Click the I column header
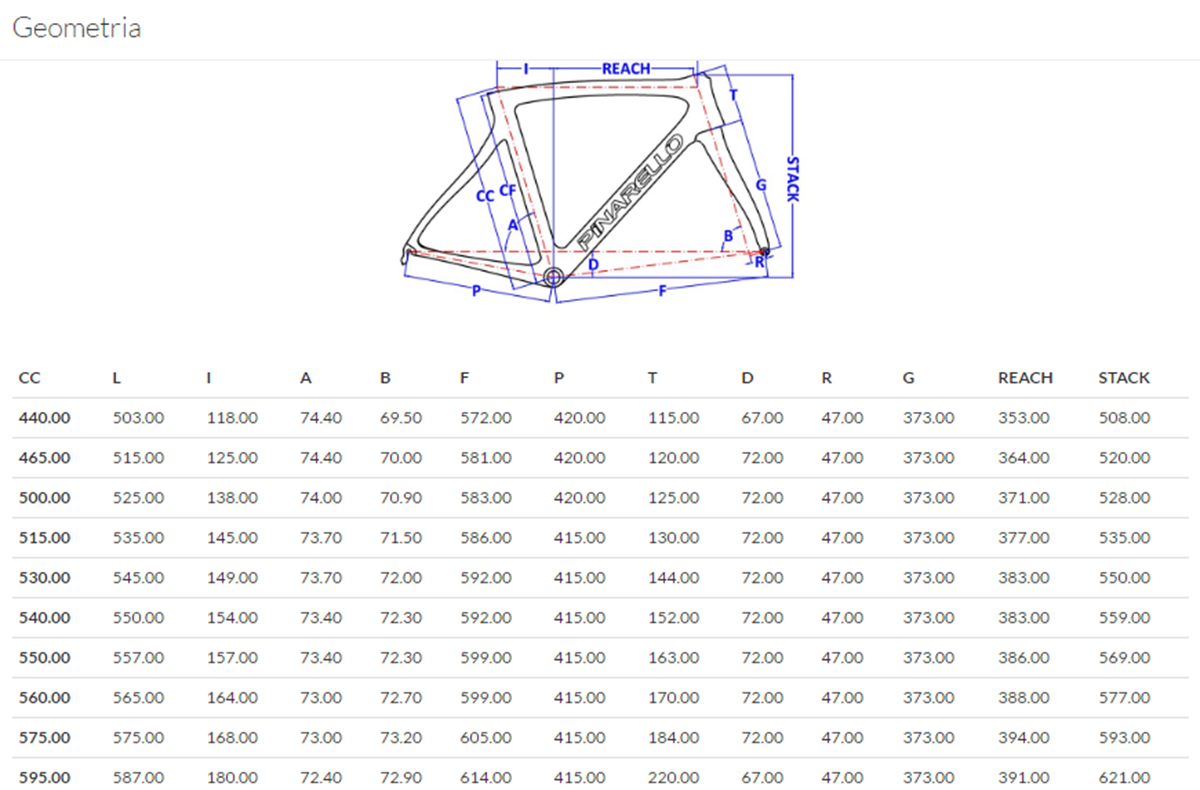1200x790 pixels. pos(208,378)
